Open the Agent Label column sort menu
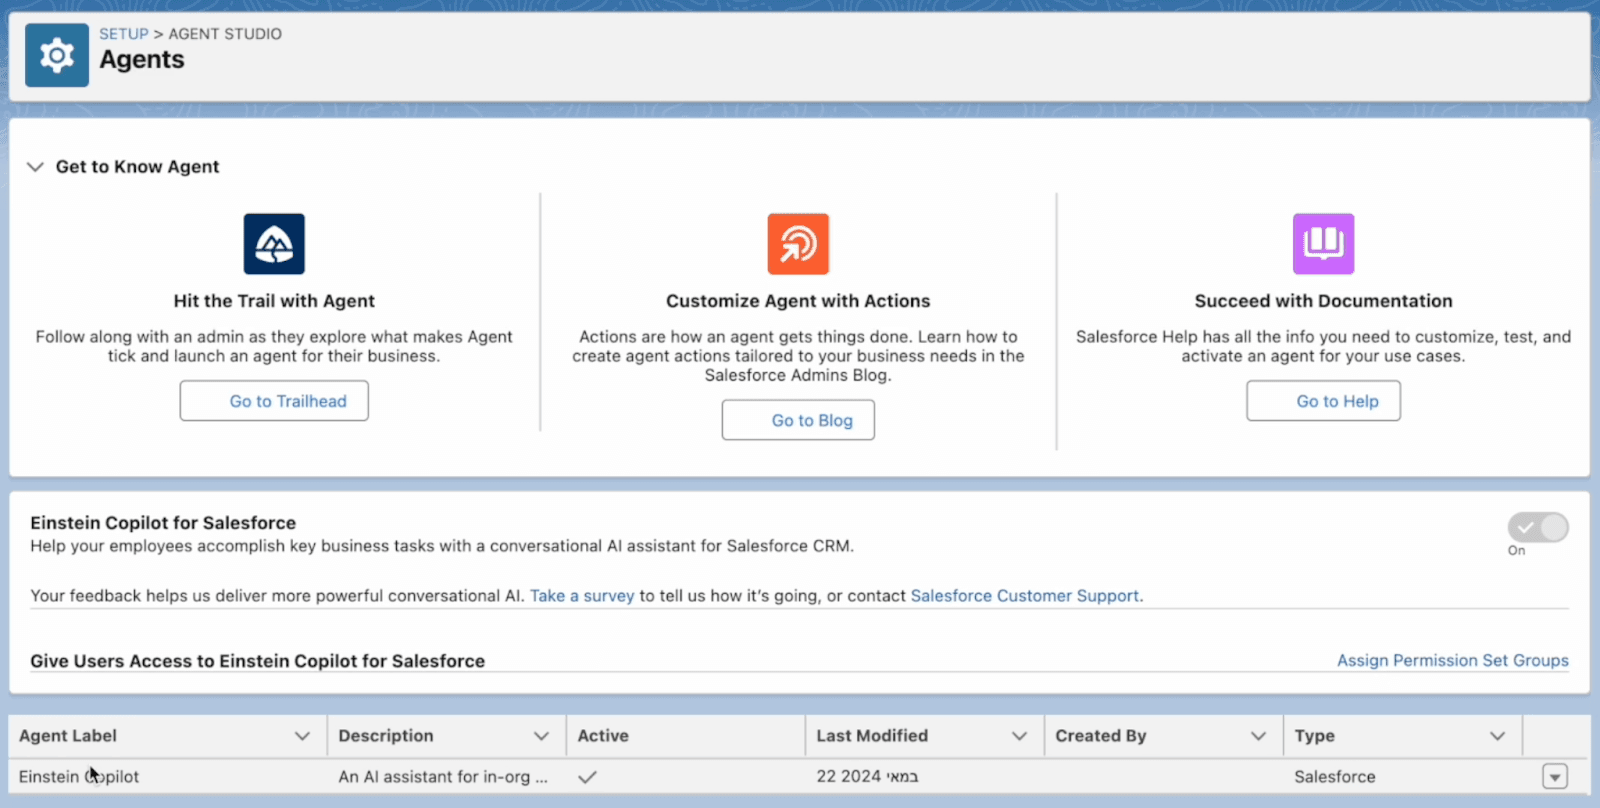1600x808 pixels. point(302,736)
